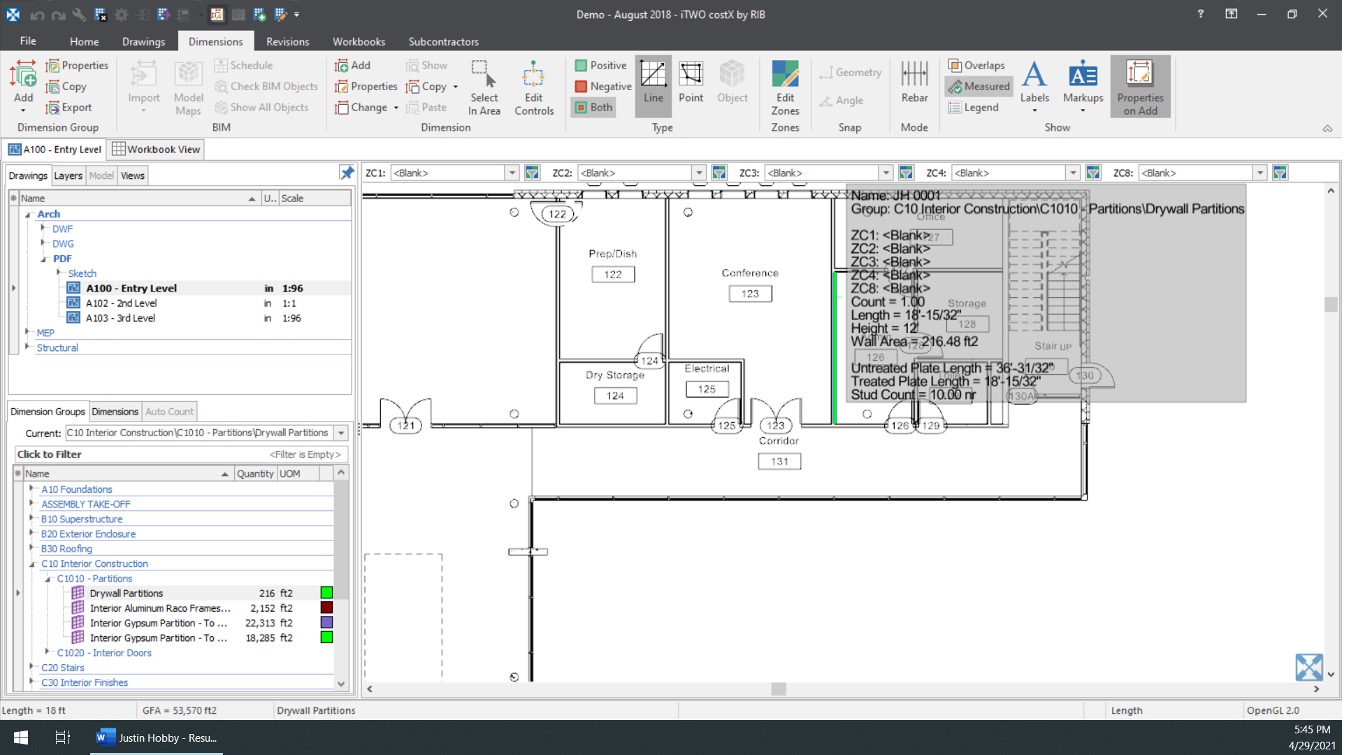Select the A103 - 3rd Level drawing
The height and width of the screenshot is (755, 1345).
(121, 318)
